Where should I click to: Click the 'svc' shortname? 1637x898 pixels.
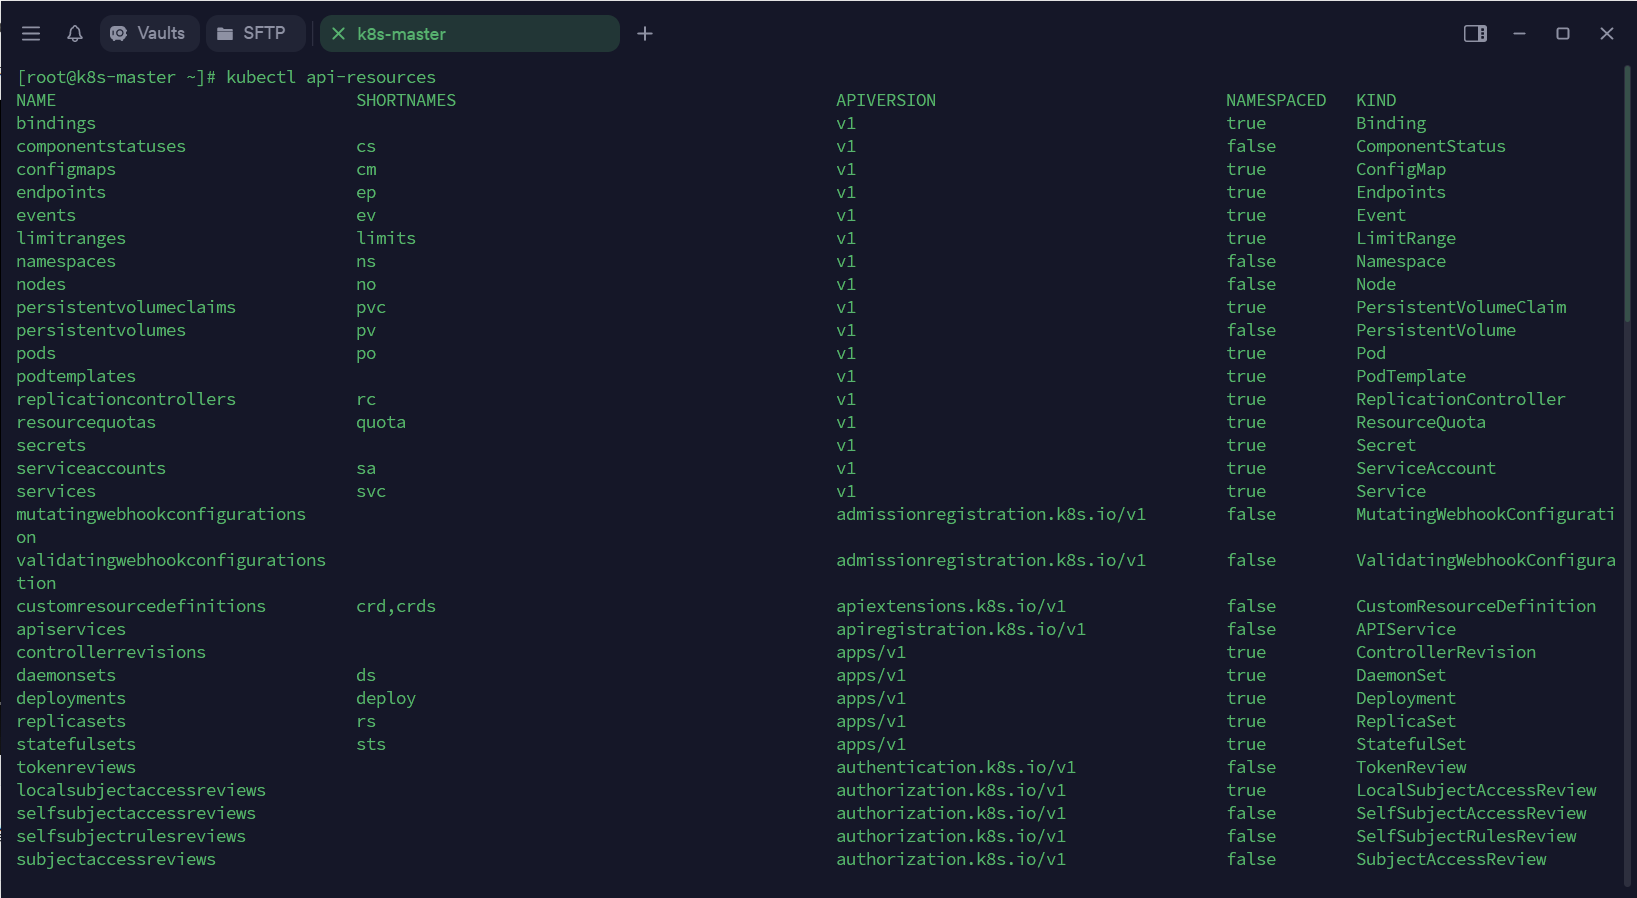click(x=371, y=491)
